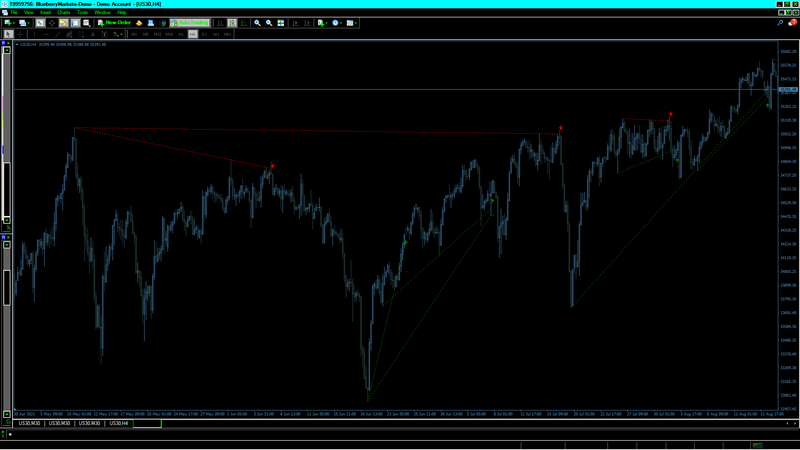Image resolution: width=800 pixels, height=450 pixels.
Task: Click the triangle beside the US30,H4 chart label
Action: (17, 44)
